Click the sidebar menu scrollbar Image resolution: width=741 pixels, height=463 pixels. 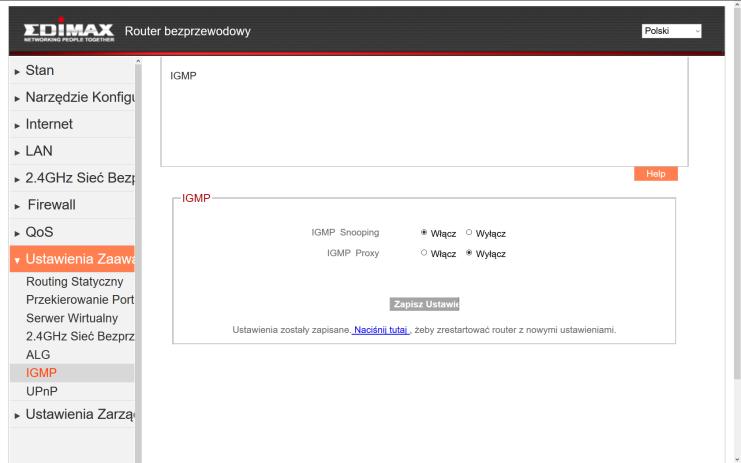coord(138,260)
